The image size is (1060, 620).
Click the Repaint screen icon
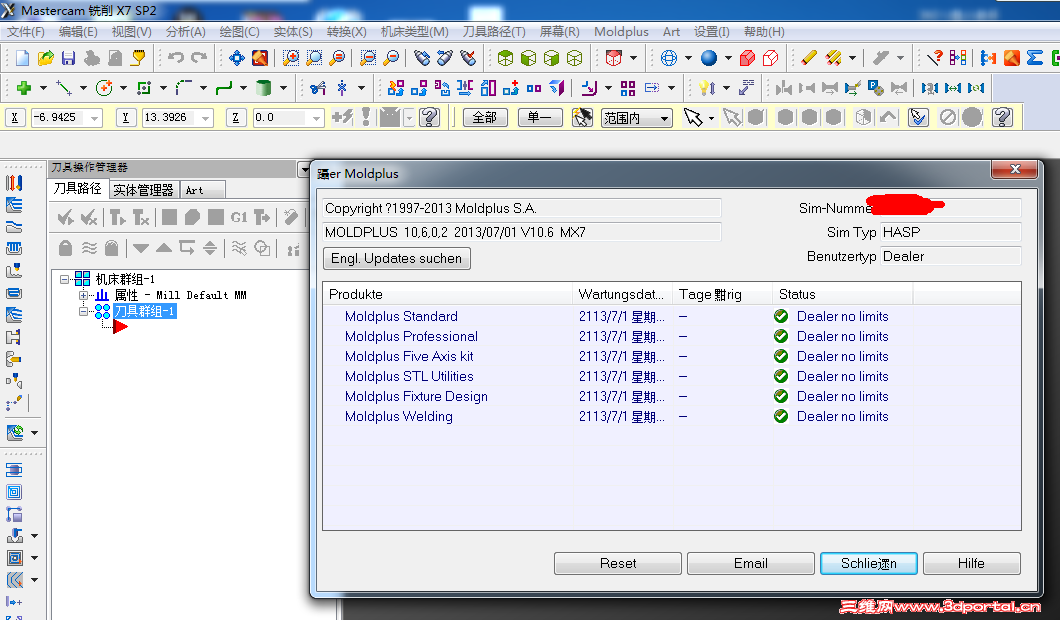pyautogui.click(x=260, y=58)
